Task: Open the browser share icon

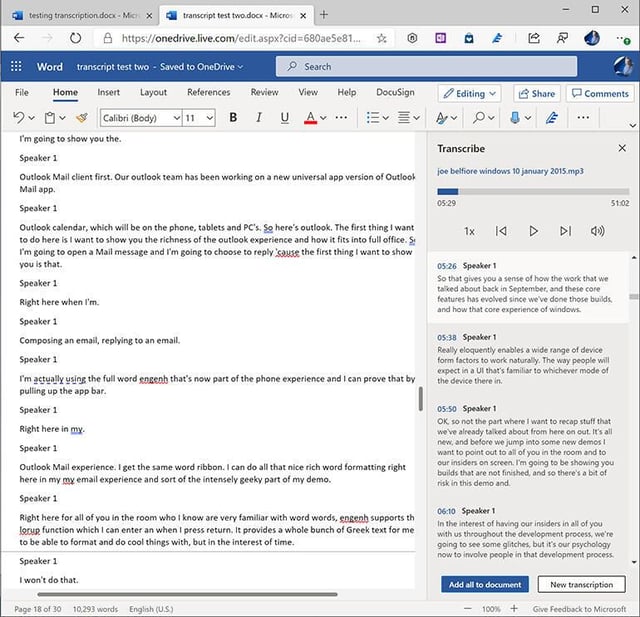Action: click(533, 38)
